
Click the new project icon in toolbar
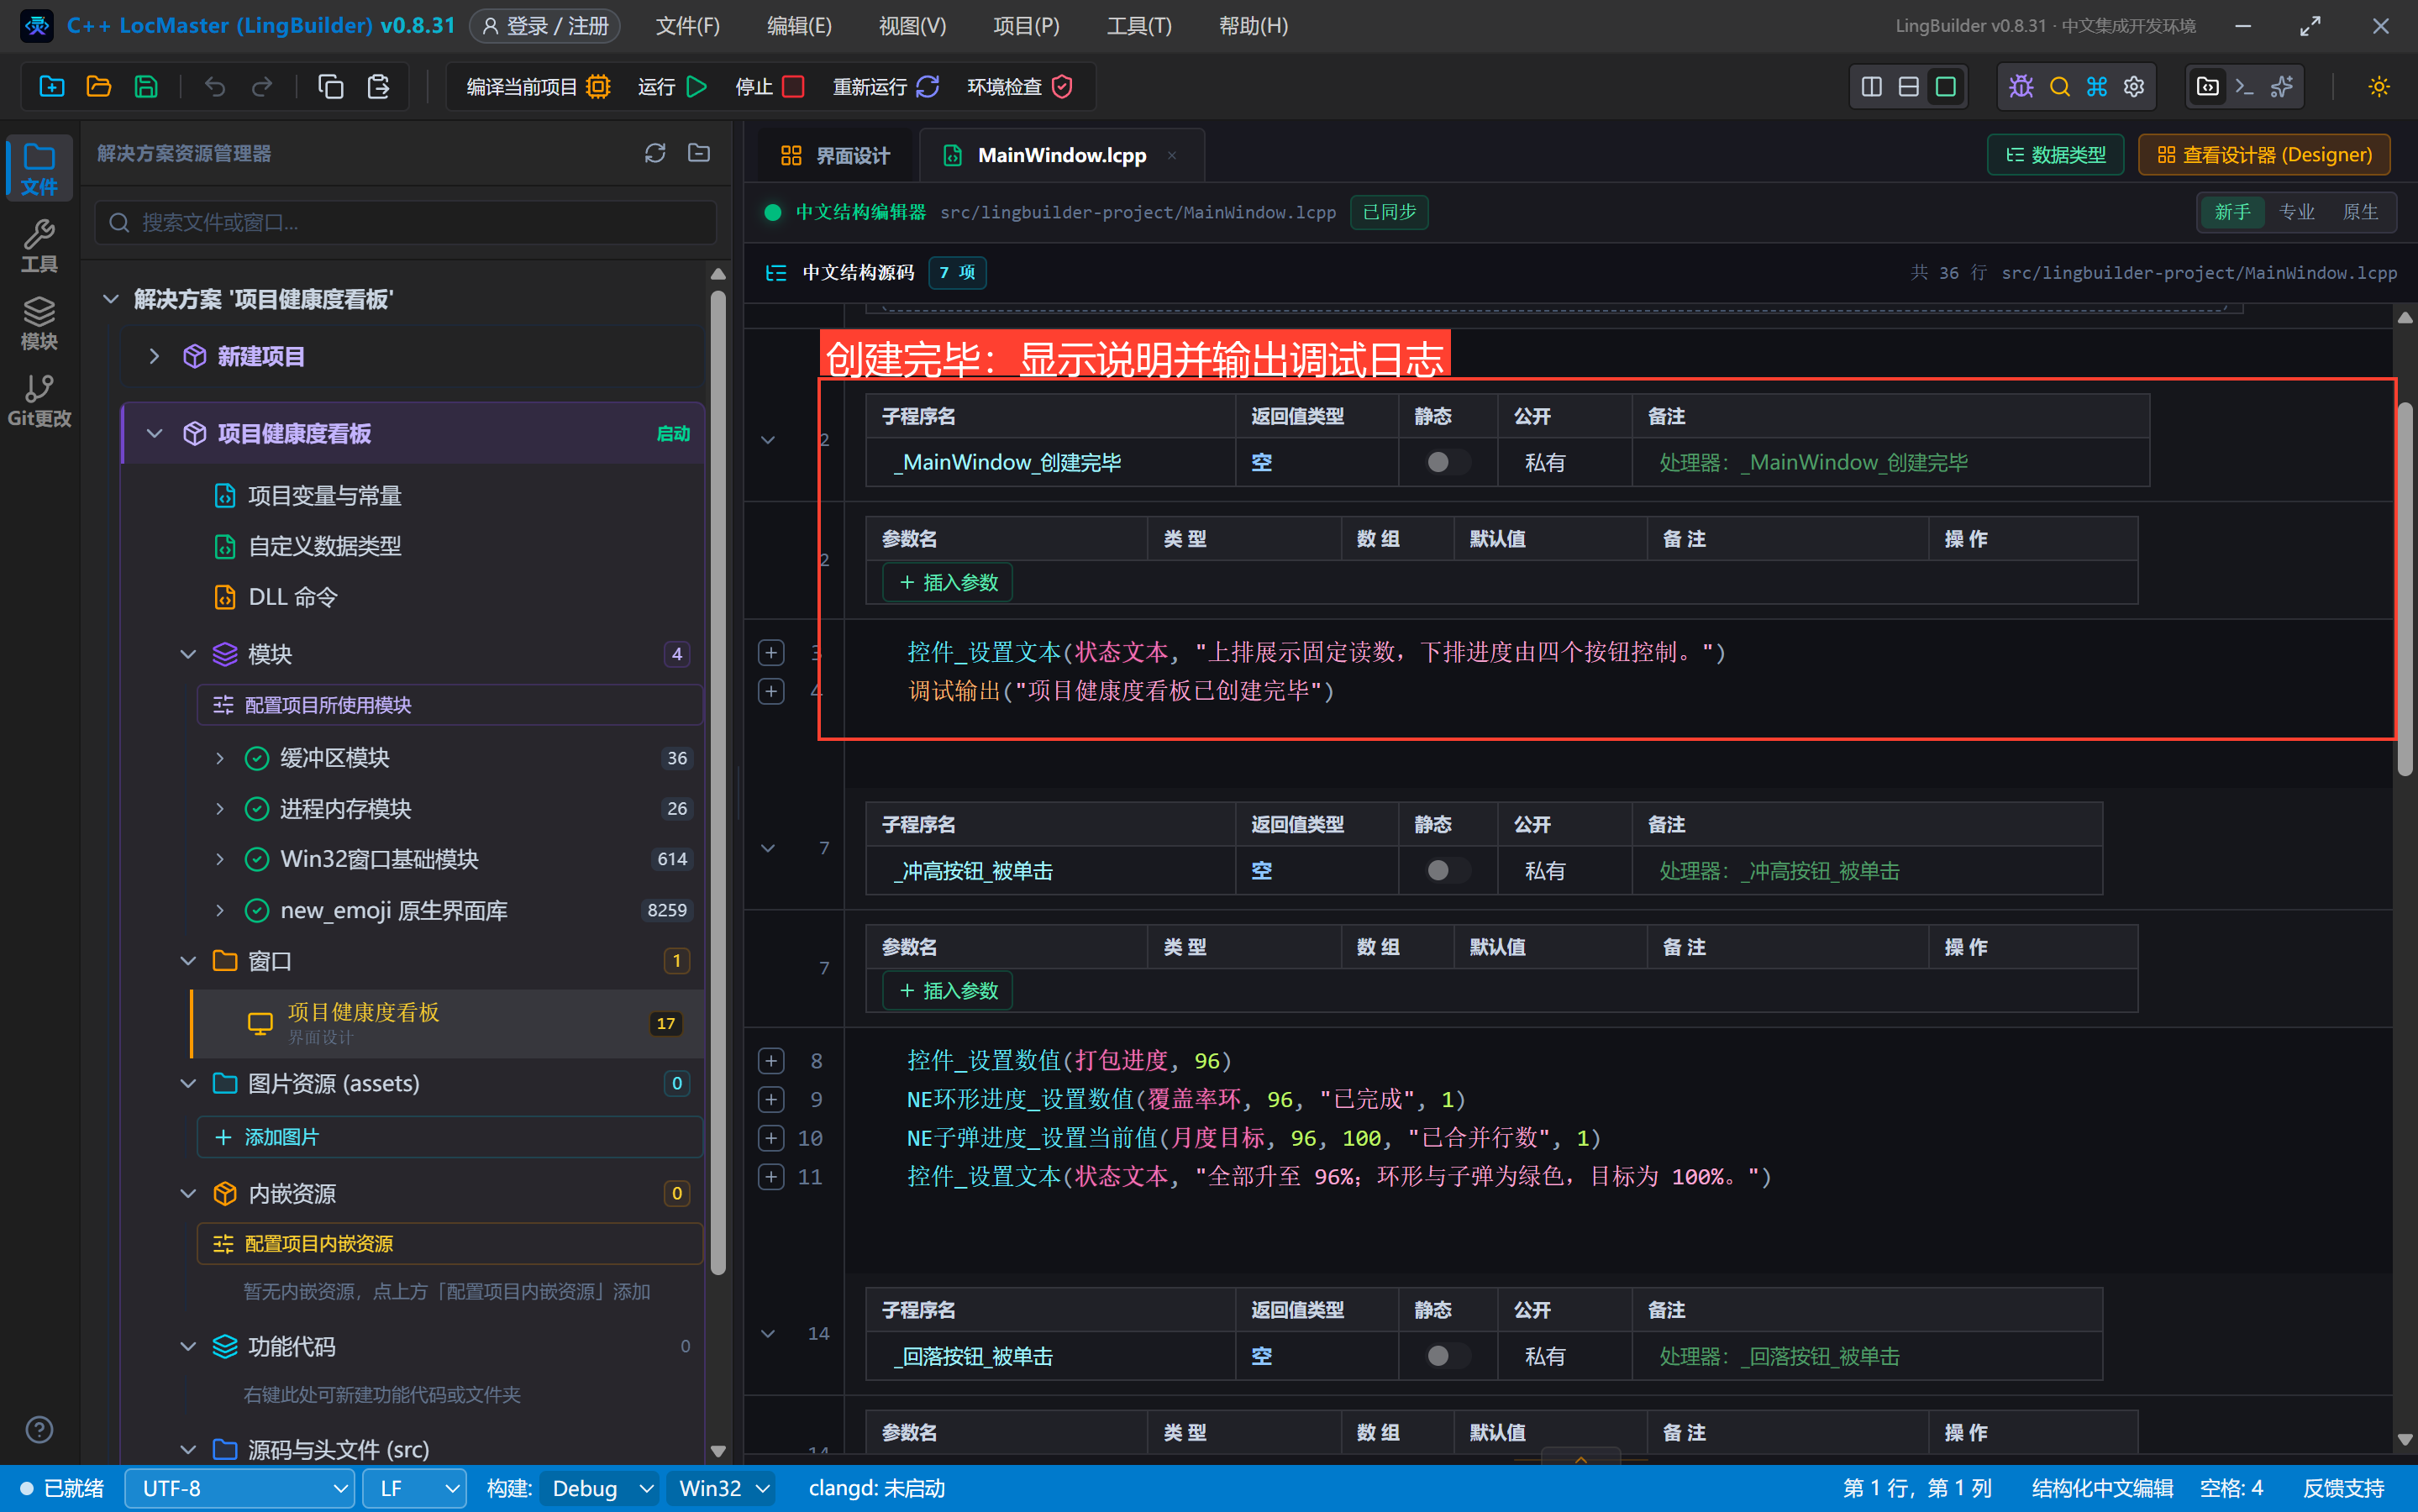click(x=52, y=87)
